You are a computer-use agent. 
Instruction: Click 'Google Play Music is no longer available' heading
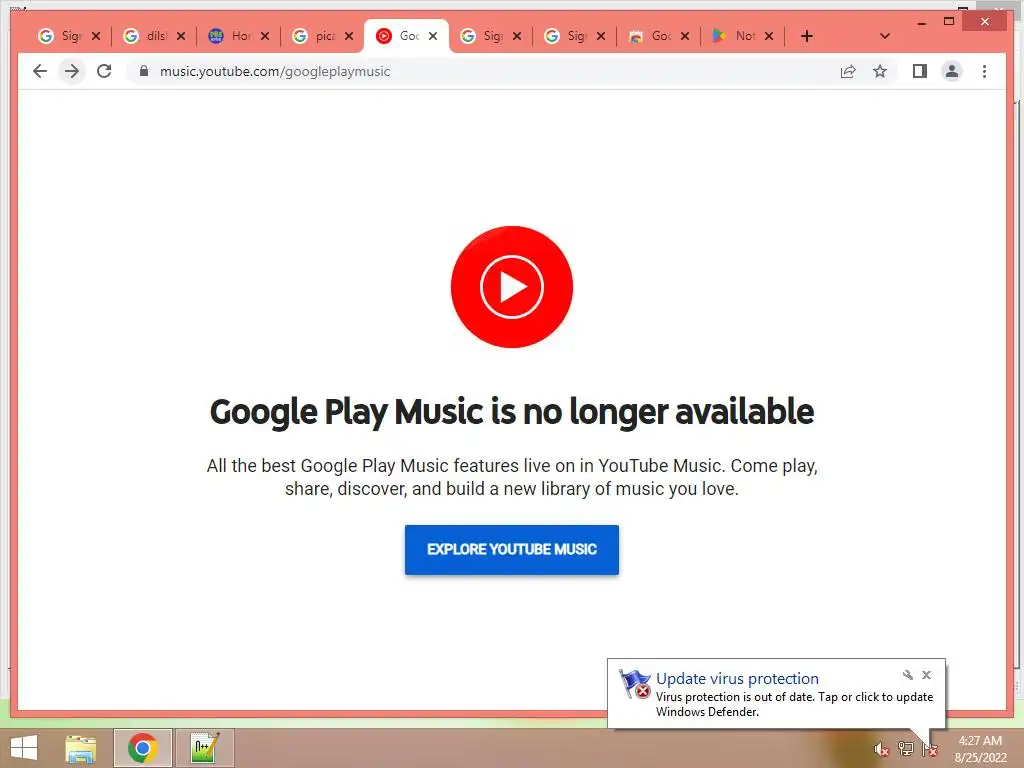(512, 412)
